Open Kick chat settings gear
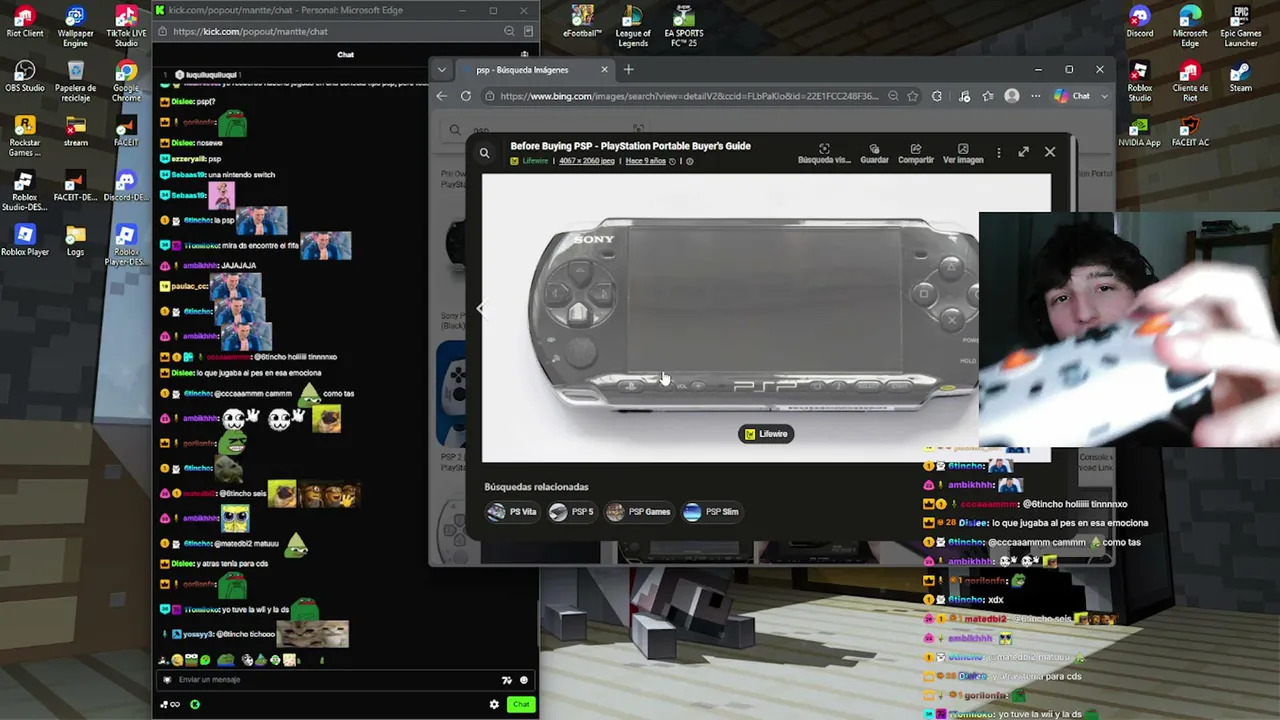 [x=494, y=705]
